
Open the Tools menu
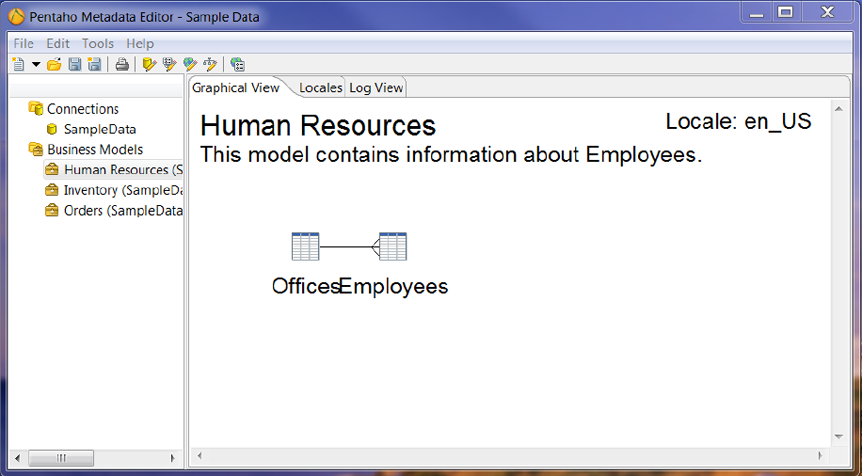point(98,44)
